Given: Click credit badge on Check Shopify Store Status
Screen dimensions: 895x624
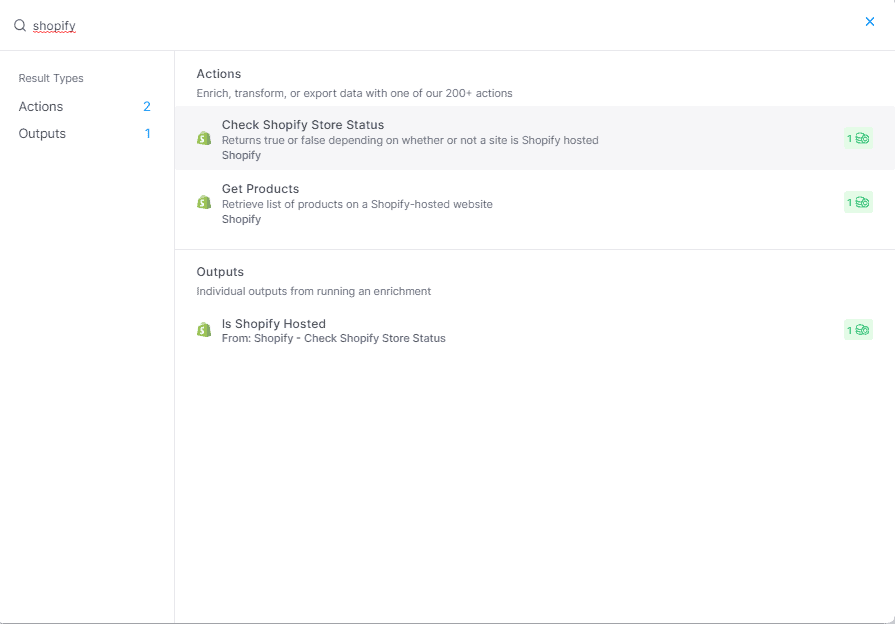Looking at the screenshot, I should pyautogui.click(x=858, y=138).
